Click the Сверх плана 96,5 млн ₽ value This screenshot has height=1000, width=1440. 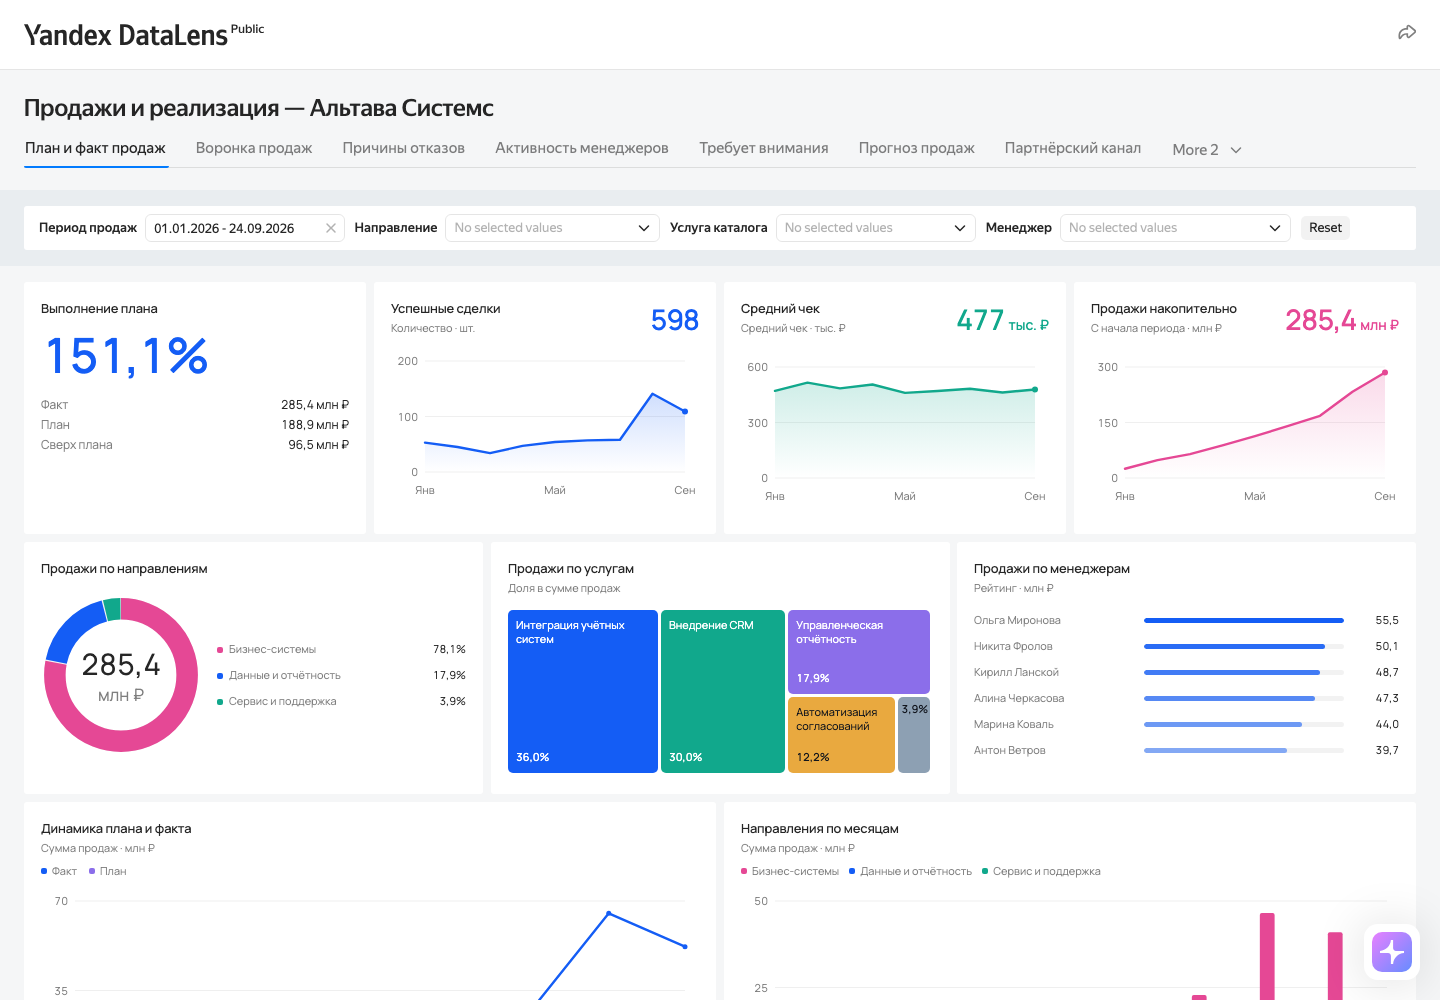click(x=319, y=445)
